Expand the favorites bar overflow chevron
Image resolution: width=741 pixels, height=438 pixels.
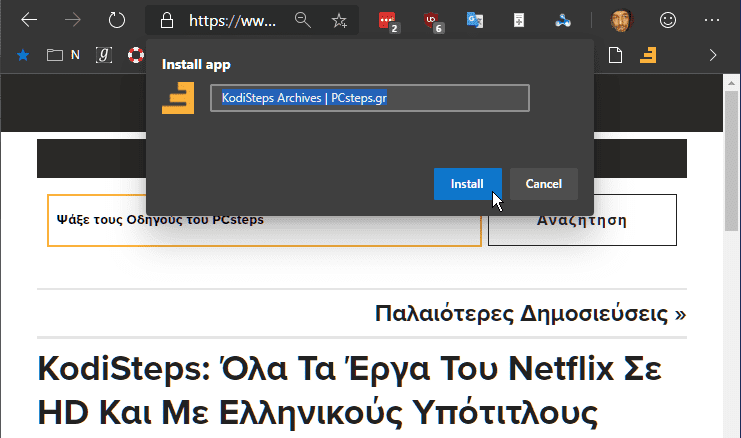[713, 55]
